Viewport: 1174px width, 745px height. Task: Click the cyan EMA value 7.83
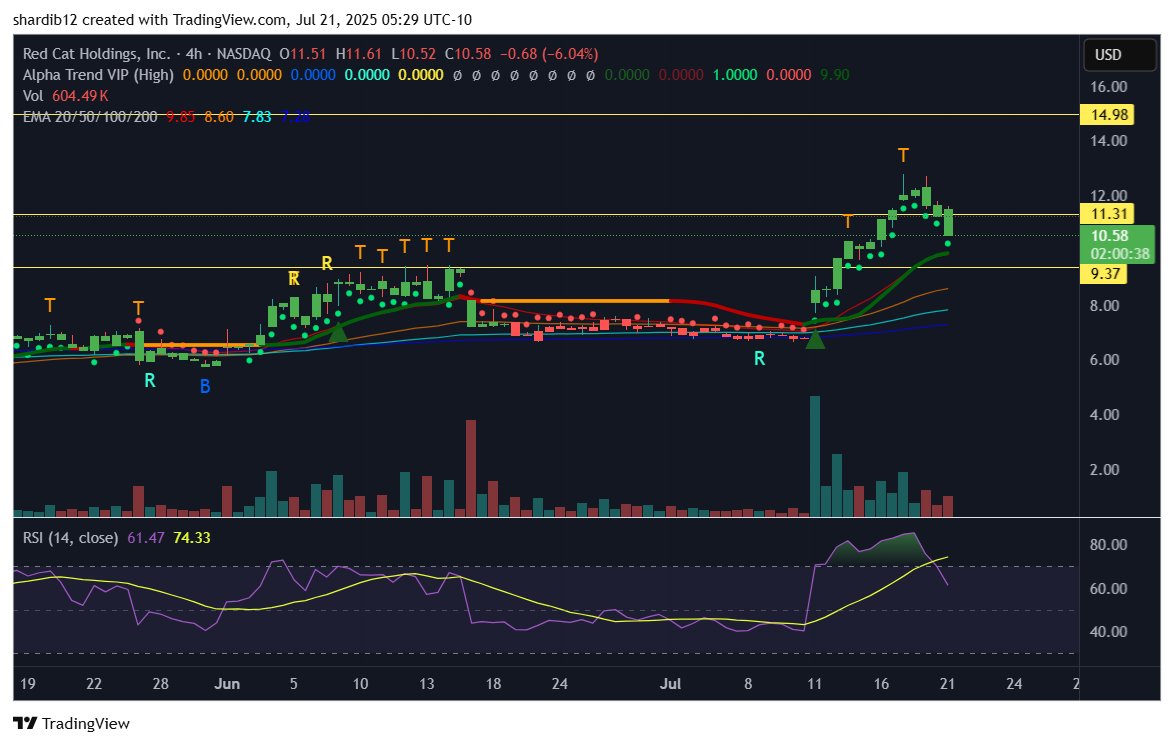pos(257,117)
